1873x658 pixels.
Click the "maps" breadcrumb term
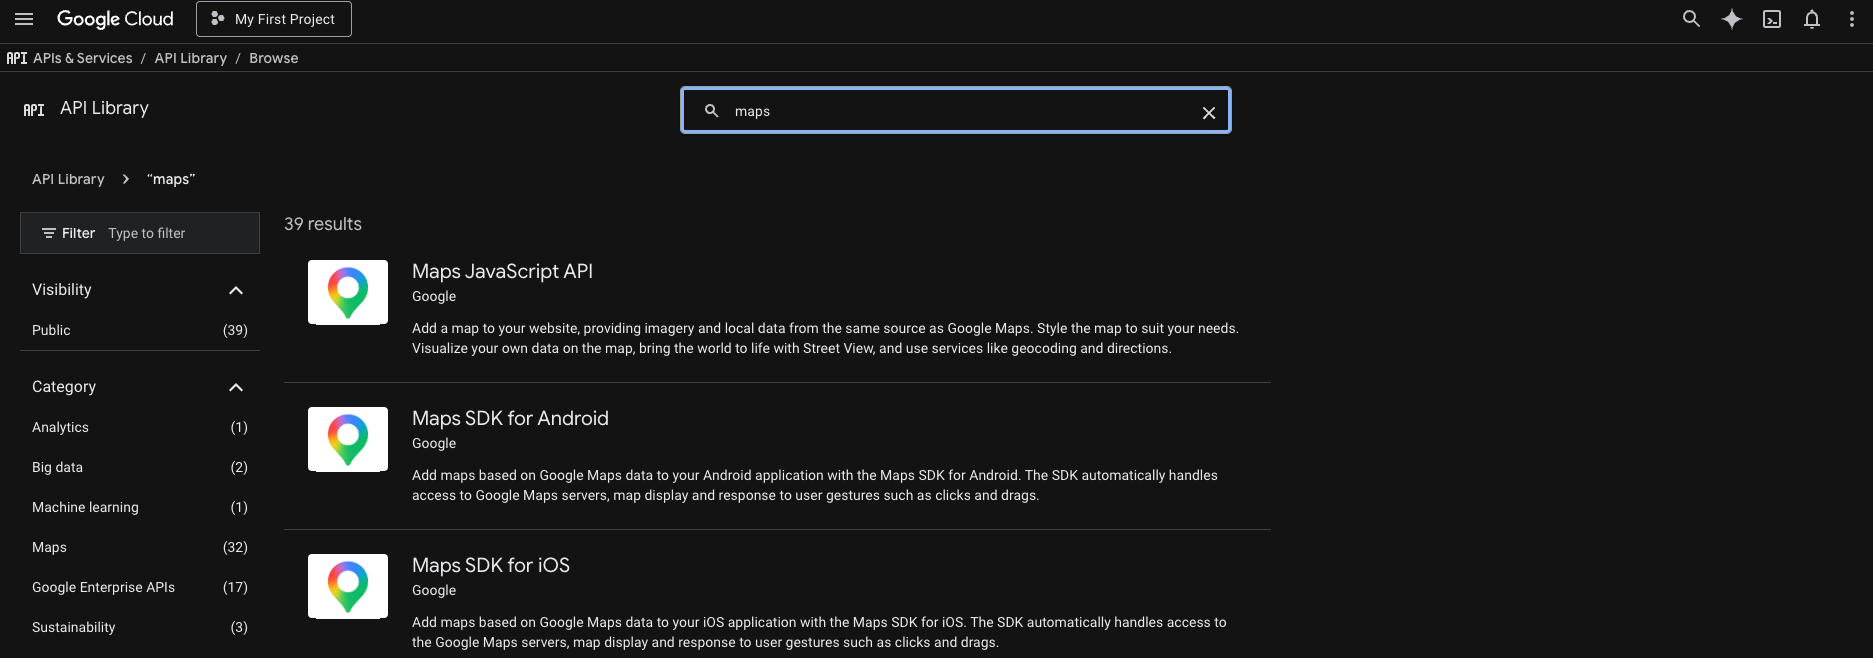click(x=171, y=179)
